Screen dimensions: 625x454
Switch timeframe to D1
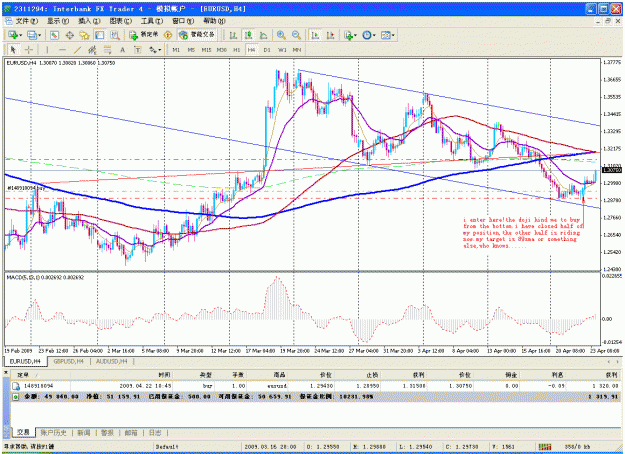coord(267,50)
